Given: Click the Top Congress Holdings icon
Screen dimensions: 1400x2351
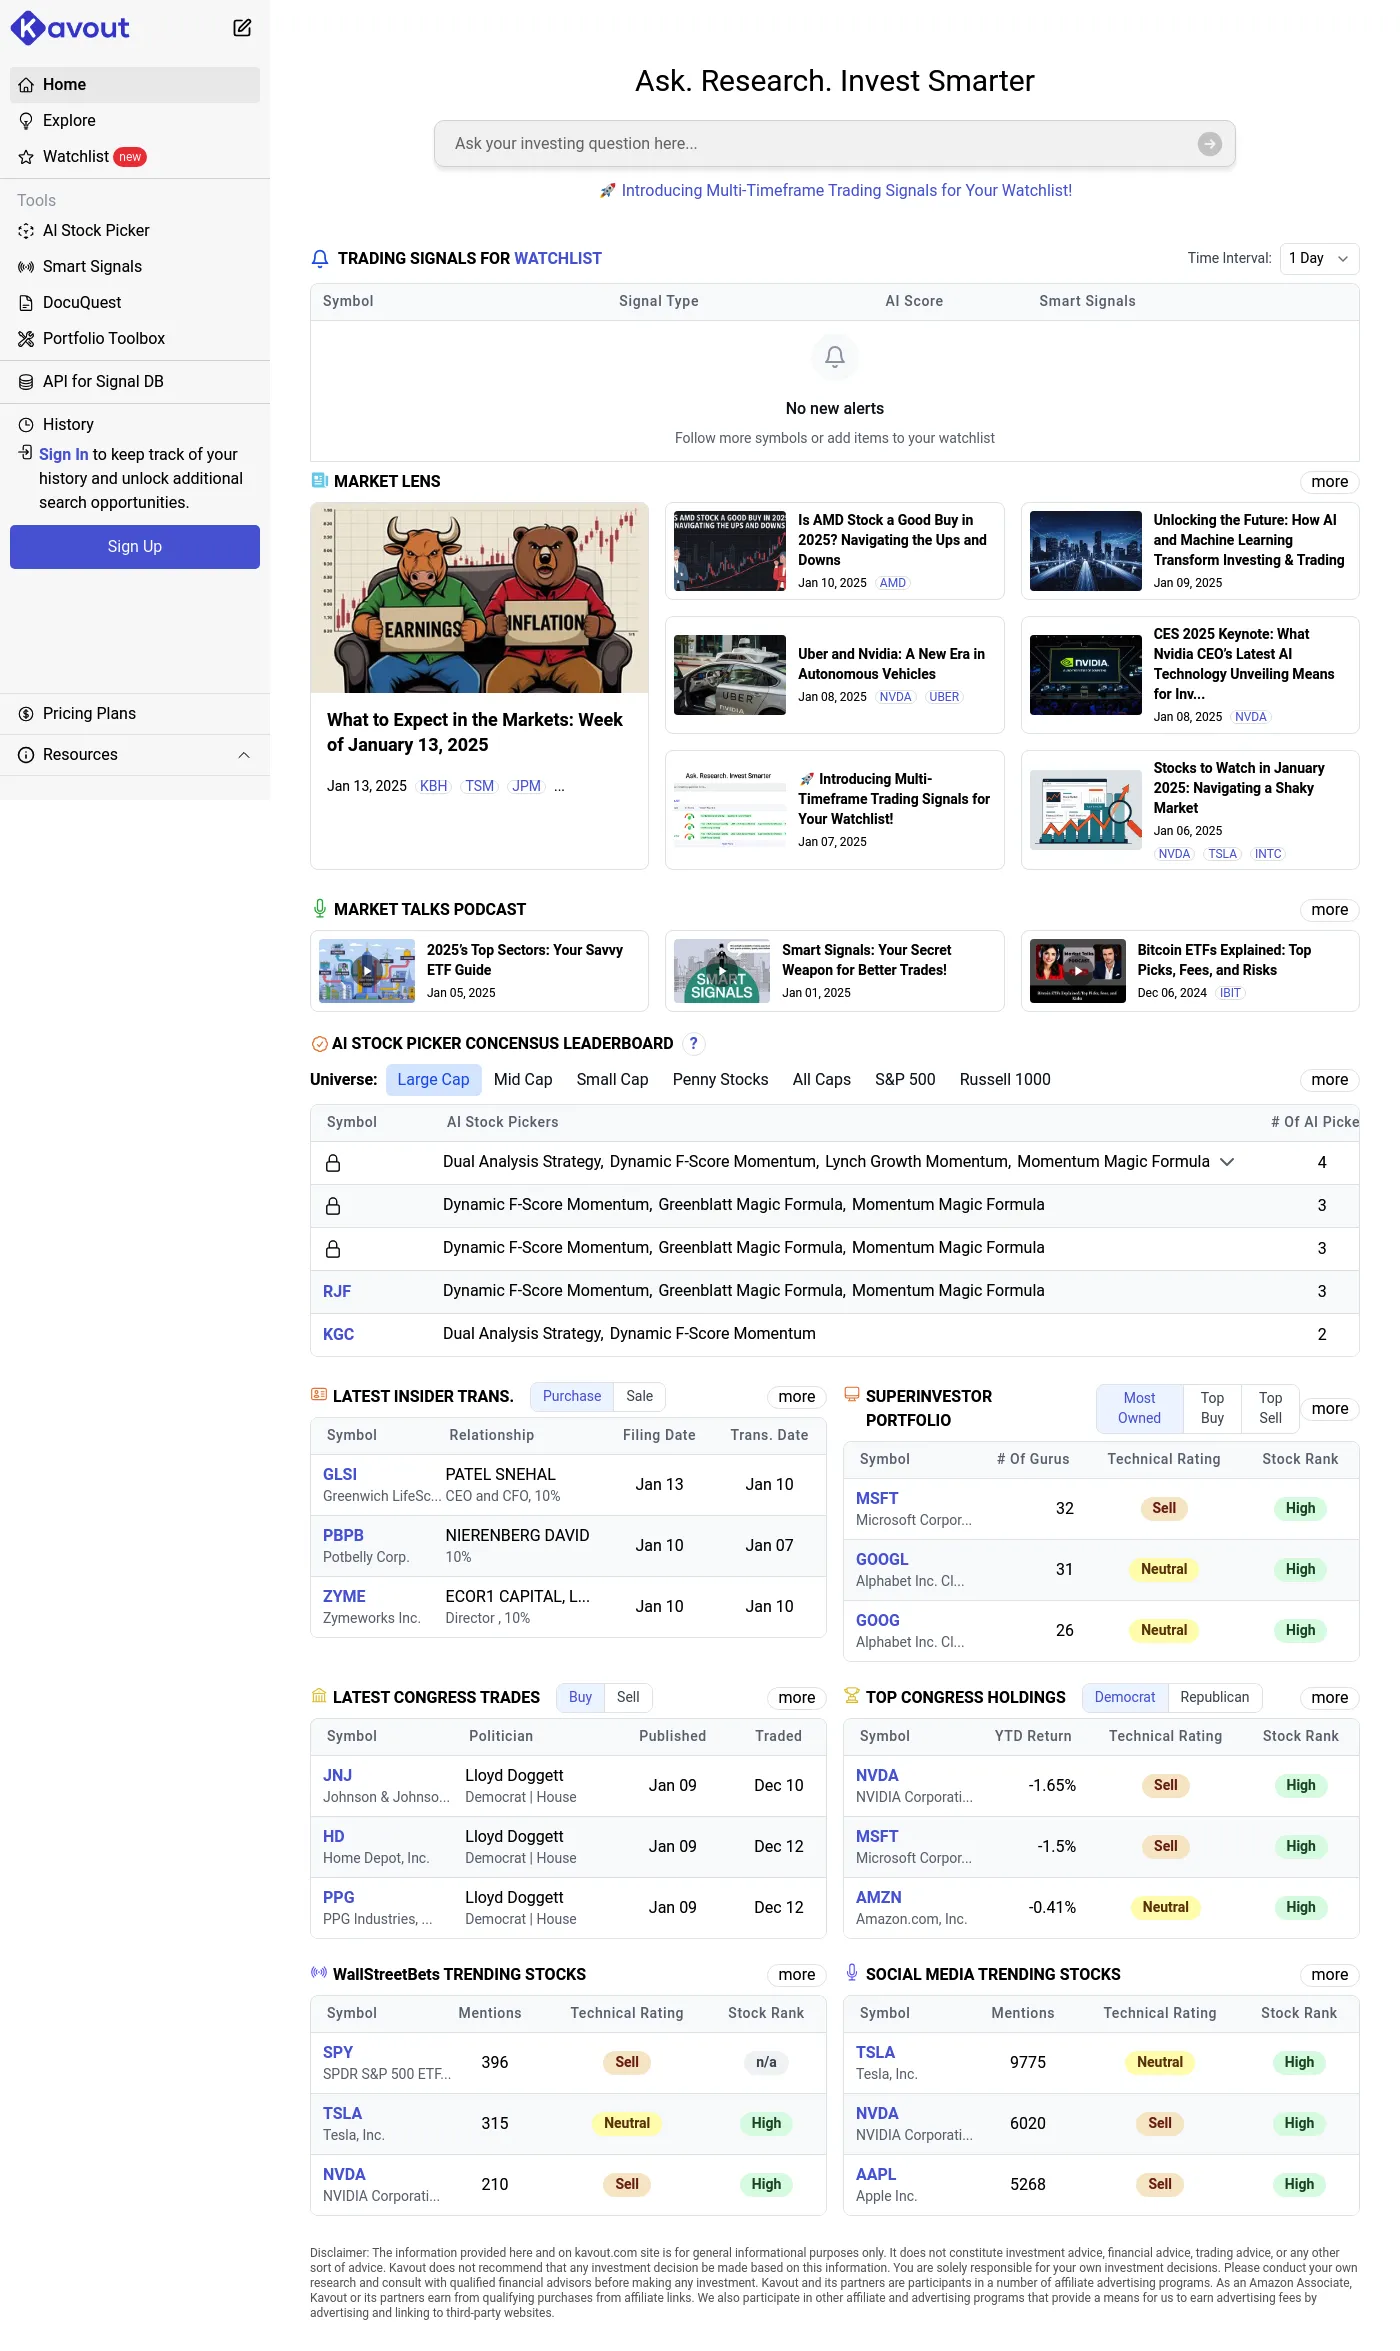Looking at the screenshot, I should click(852, 1696).
